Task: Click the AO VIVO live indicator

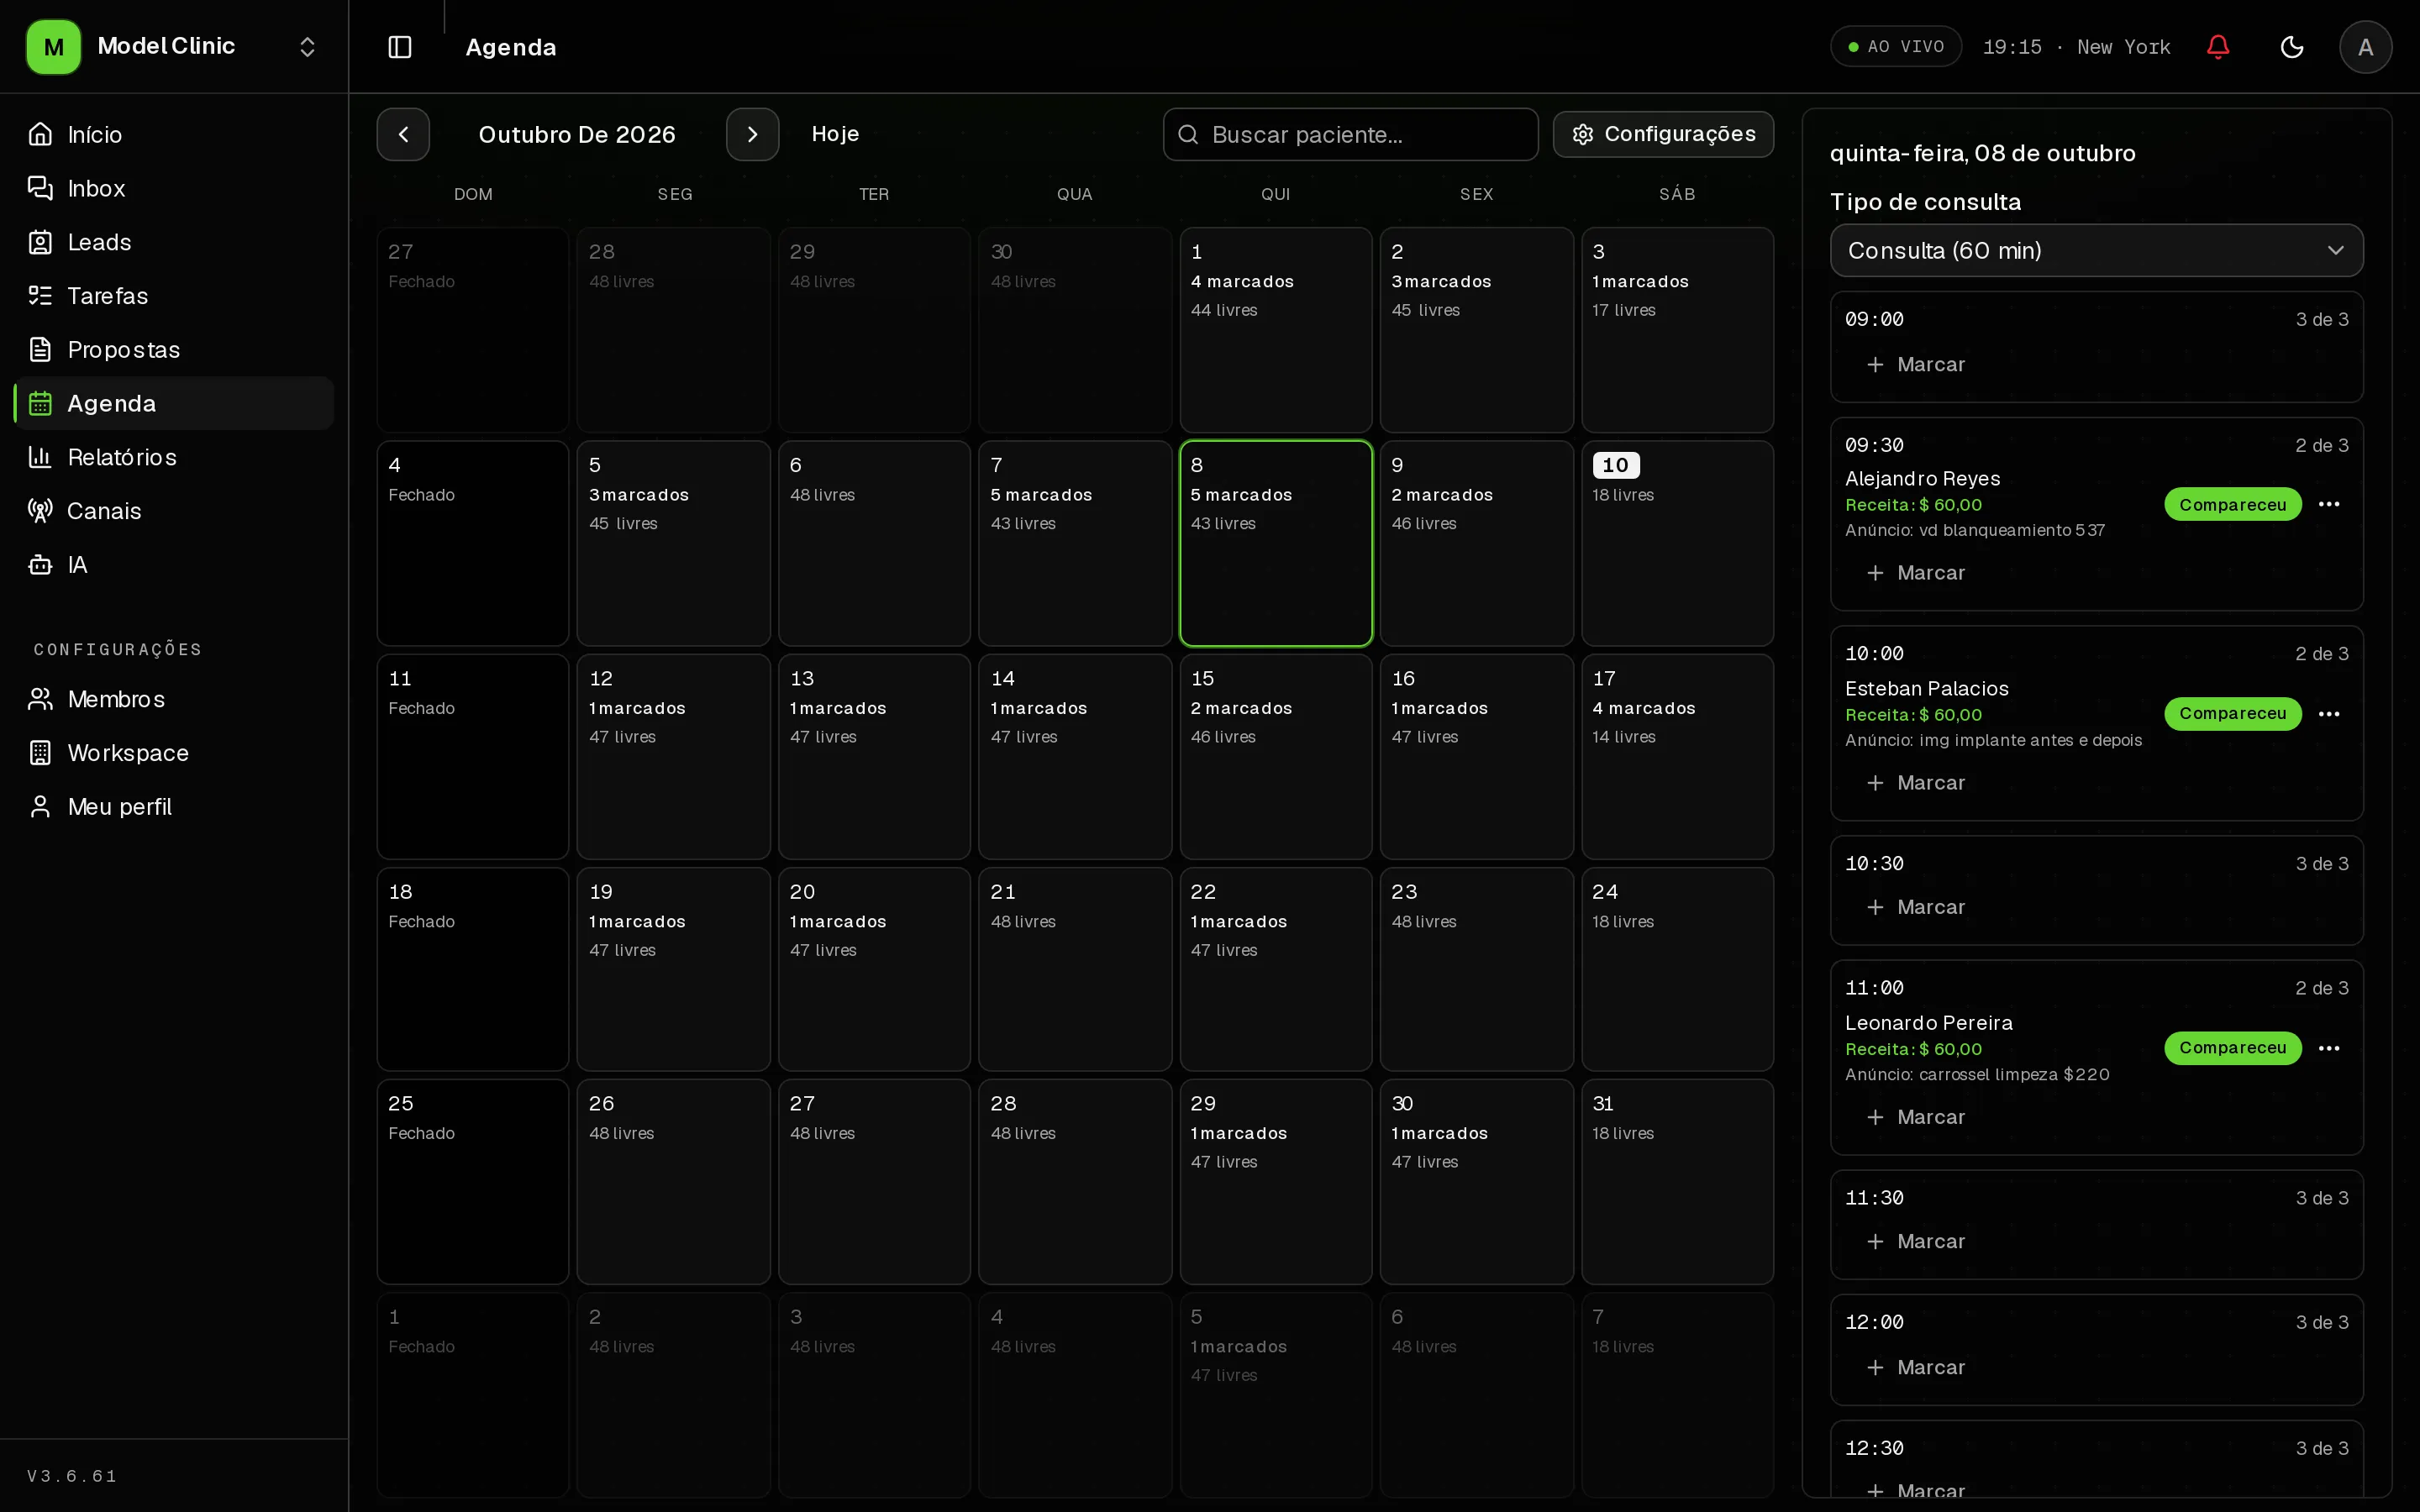Action: pos(1895,47)
